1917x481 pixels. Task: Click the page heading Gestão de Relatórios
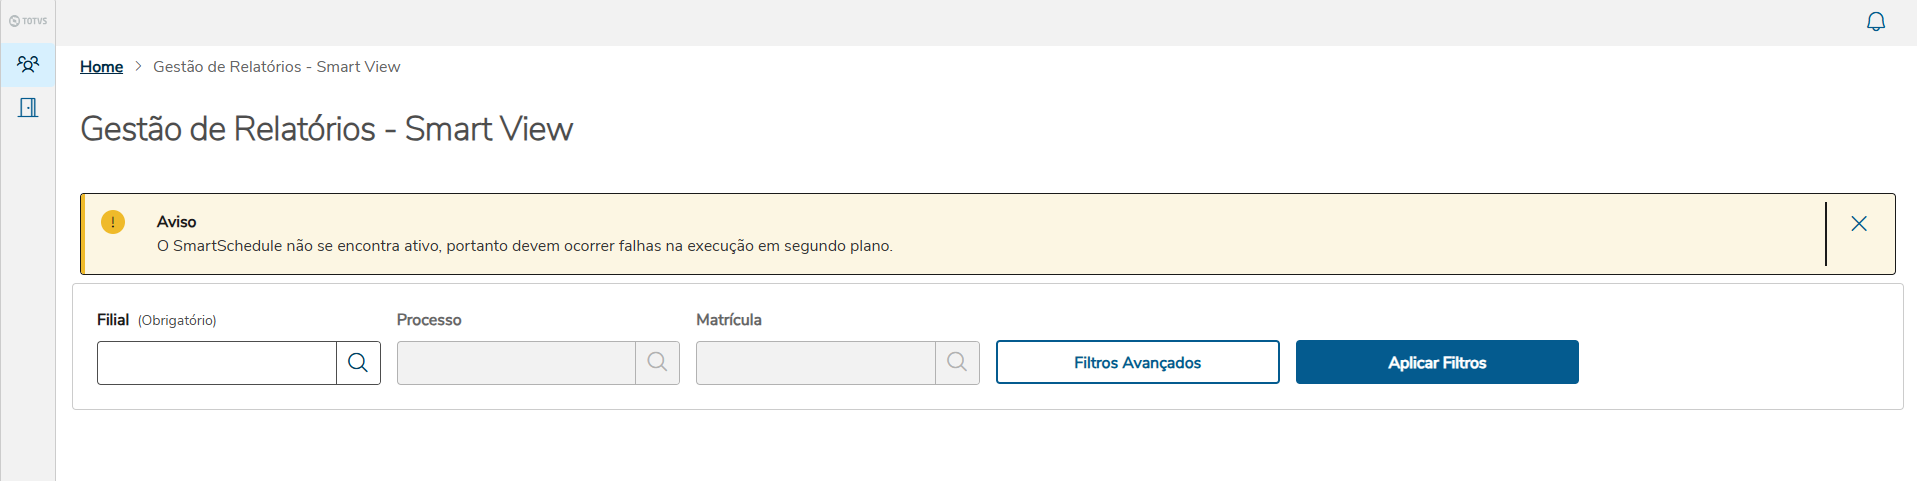326,129
